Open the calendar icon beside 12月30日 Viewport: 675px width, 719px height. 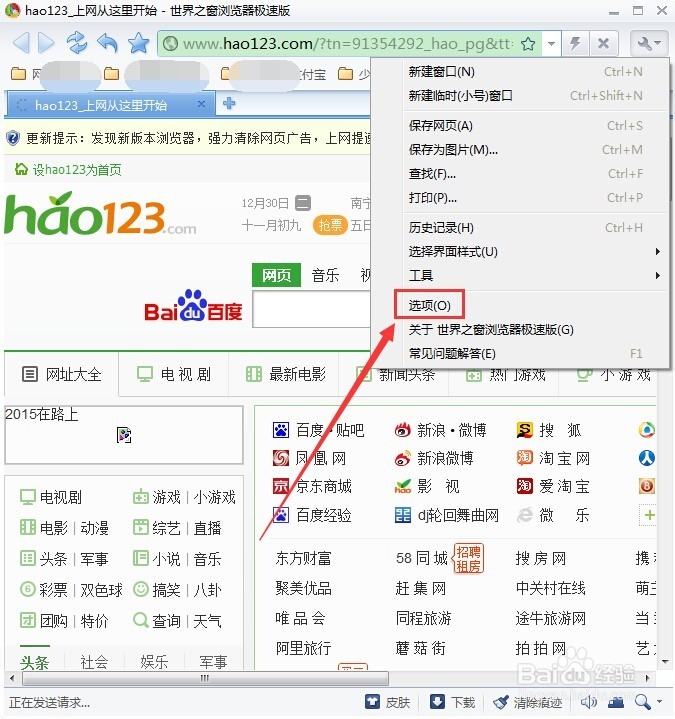click(303, 203)
